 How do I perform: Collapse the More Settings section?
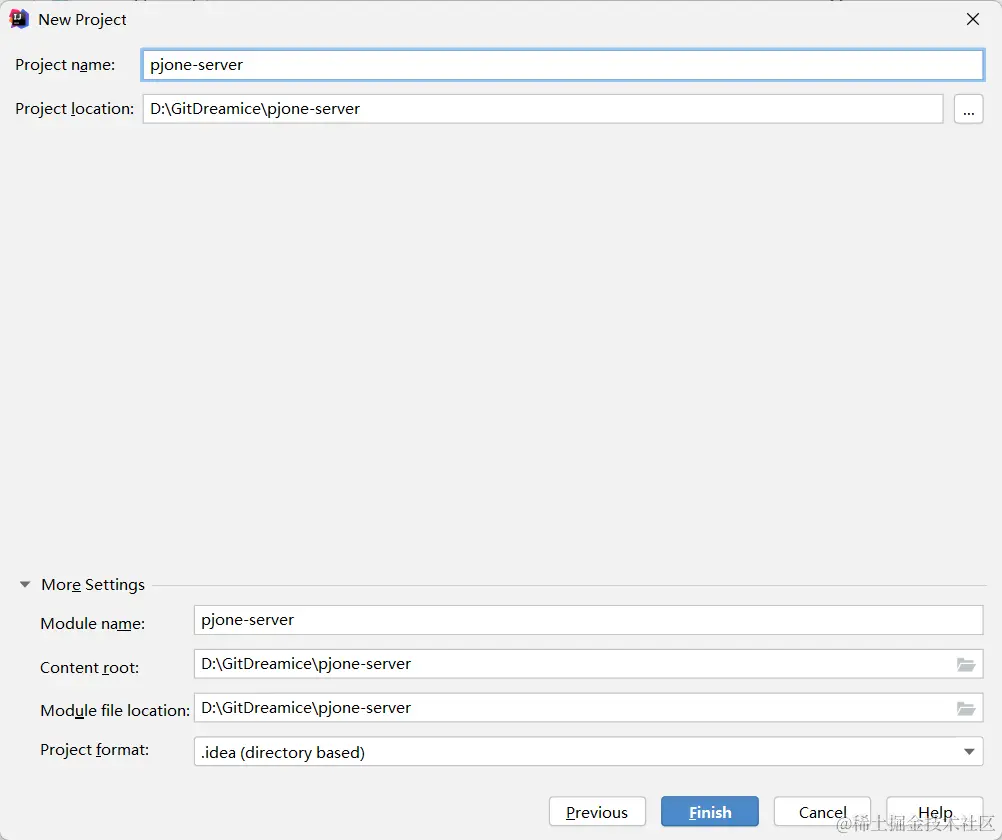click(x=25, y=584)
